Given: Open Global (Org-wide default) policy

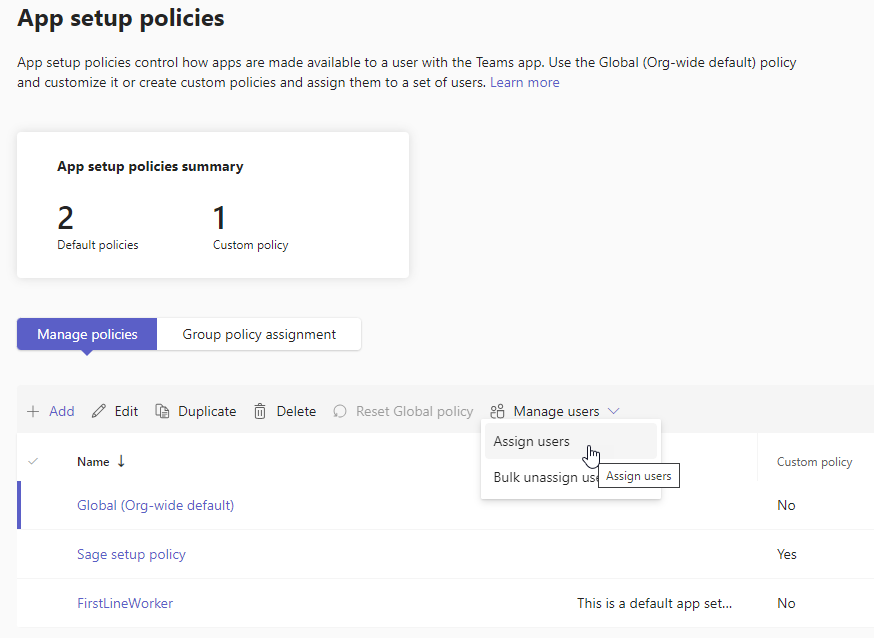Looking at the screenshot, I should click(x=155, y=505).
